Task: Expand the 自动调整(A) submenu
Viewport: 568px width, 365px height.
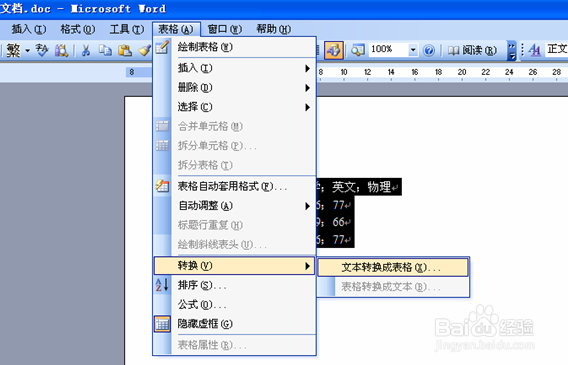Action: pos(234,206)
